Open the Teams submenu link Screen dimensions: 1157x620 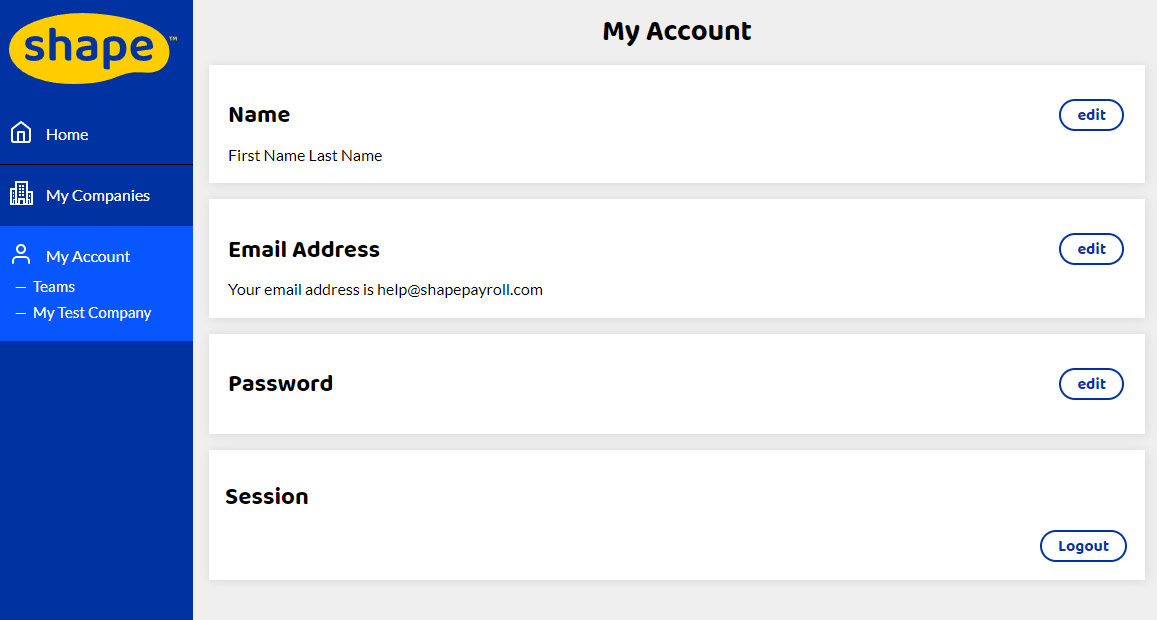tap(54, 286)
